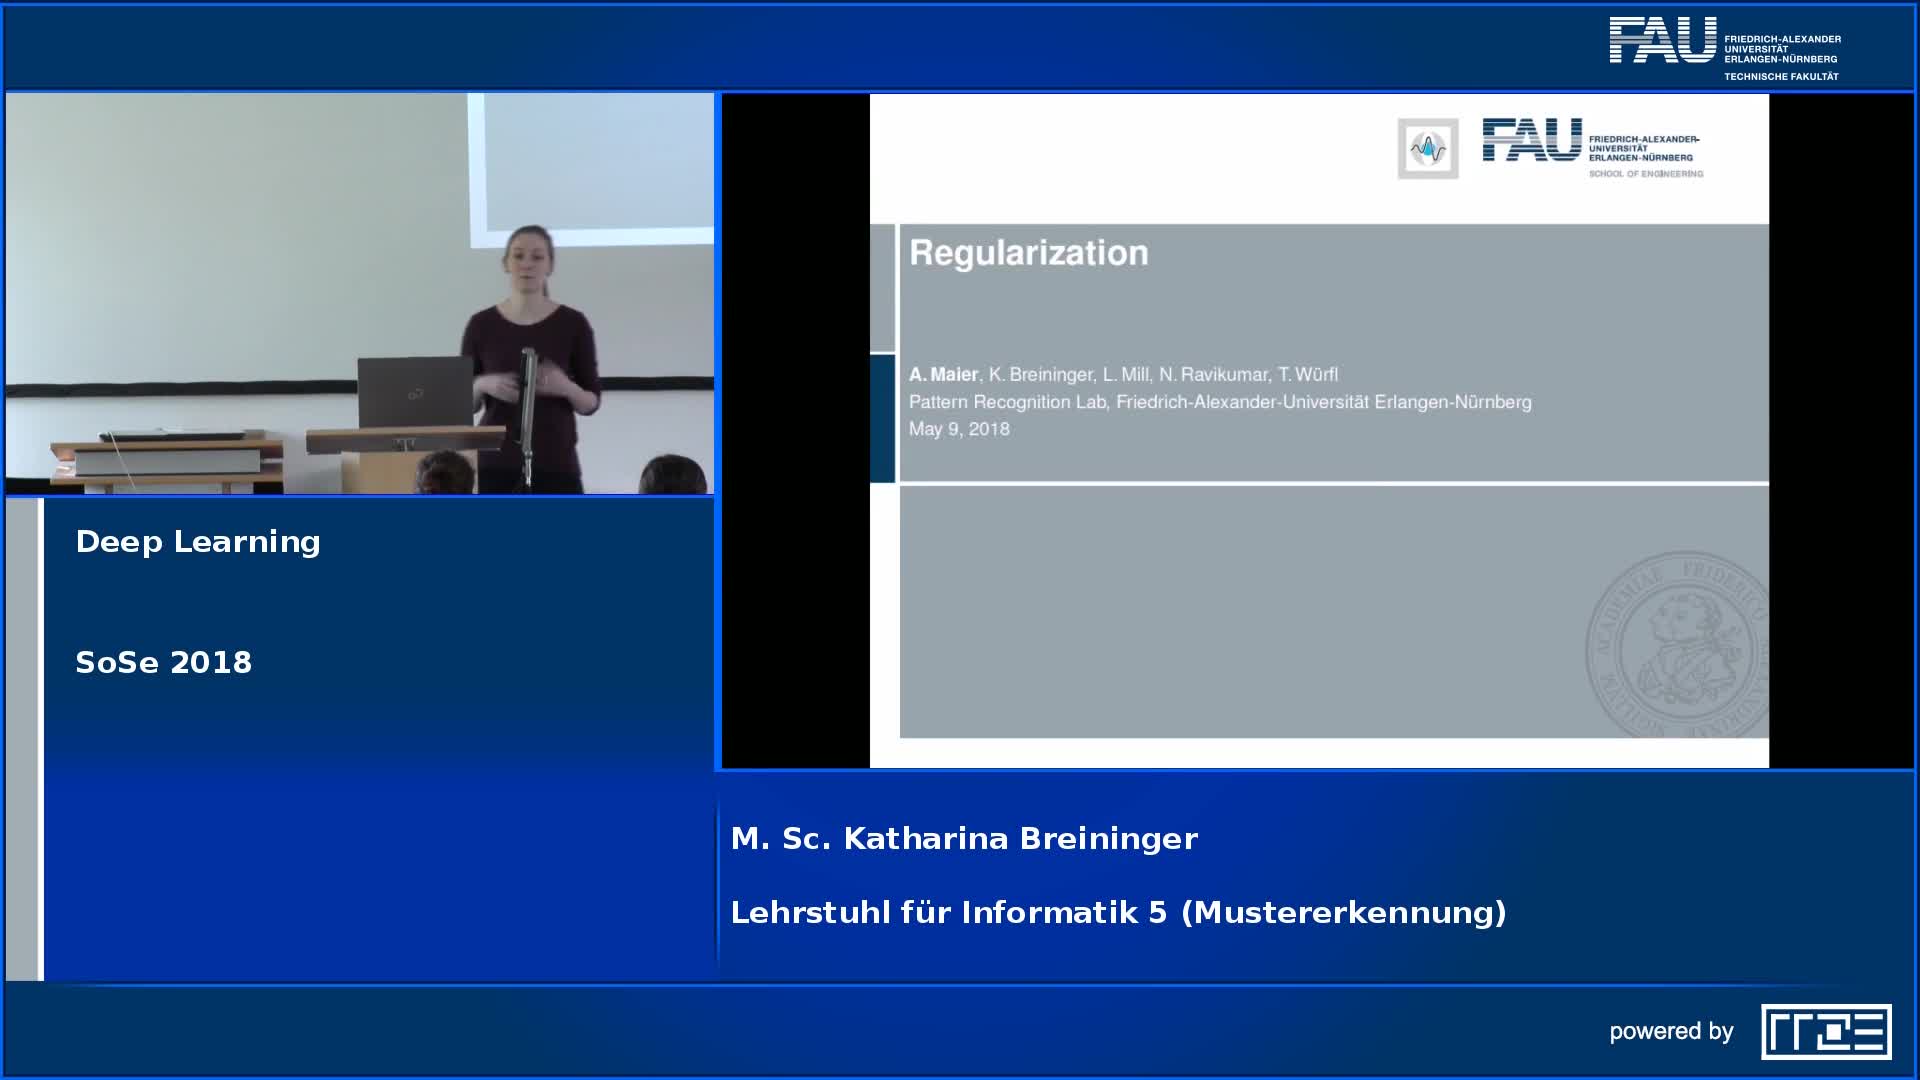Select the 'School of Engineering' emblem area
This screenshot has width=1920, height=1080.
[1648, 172]
